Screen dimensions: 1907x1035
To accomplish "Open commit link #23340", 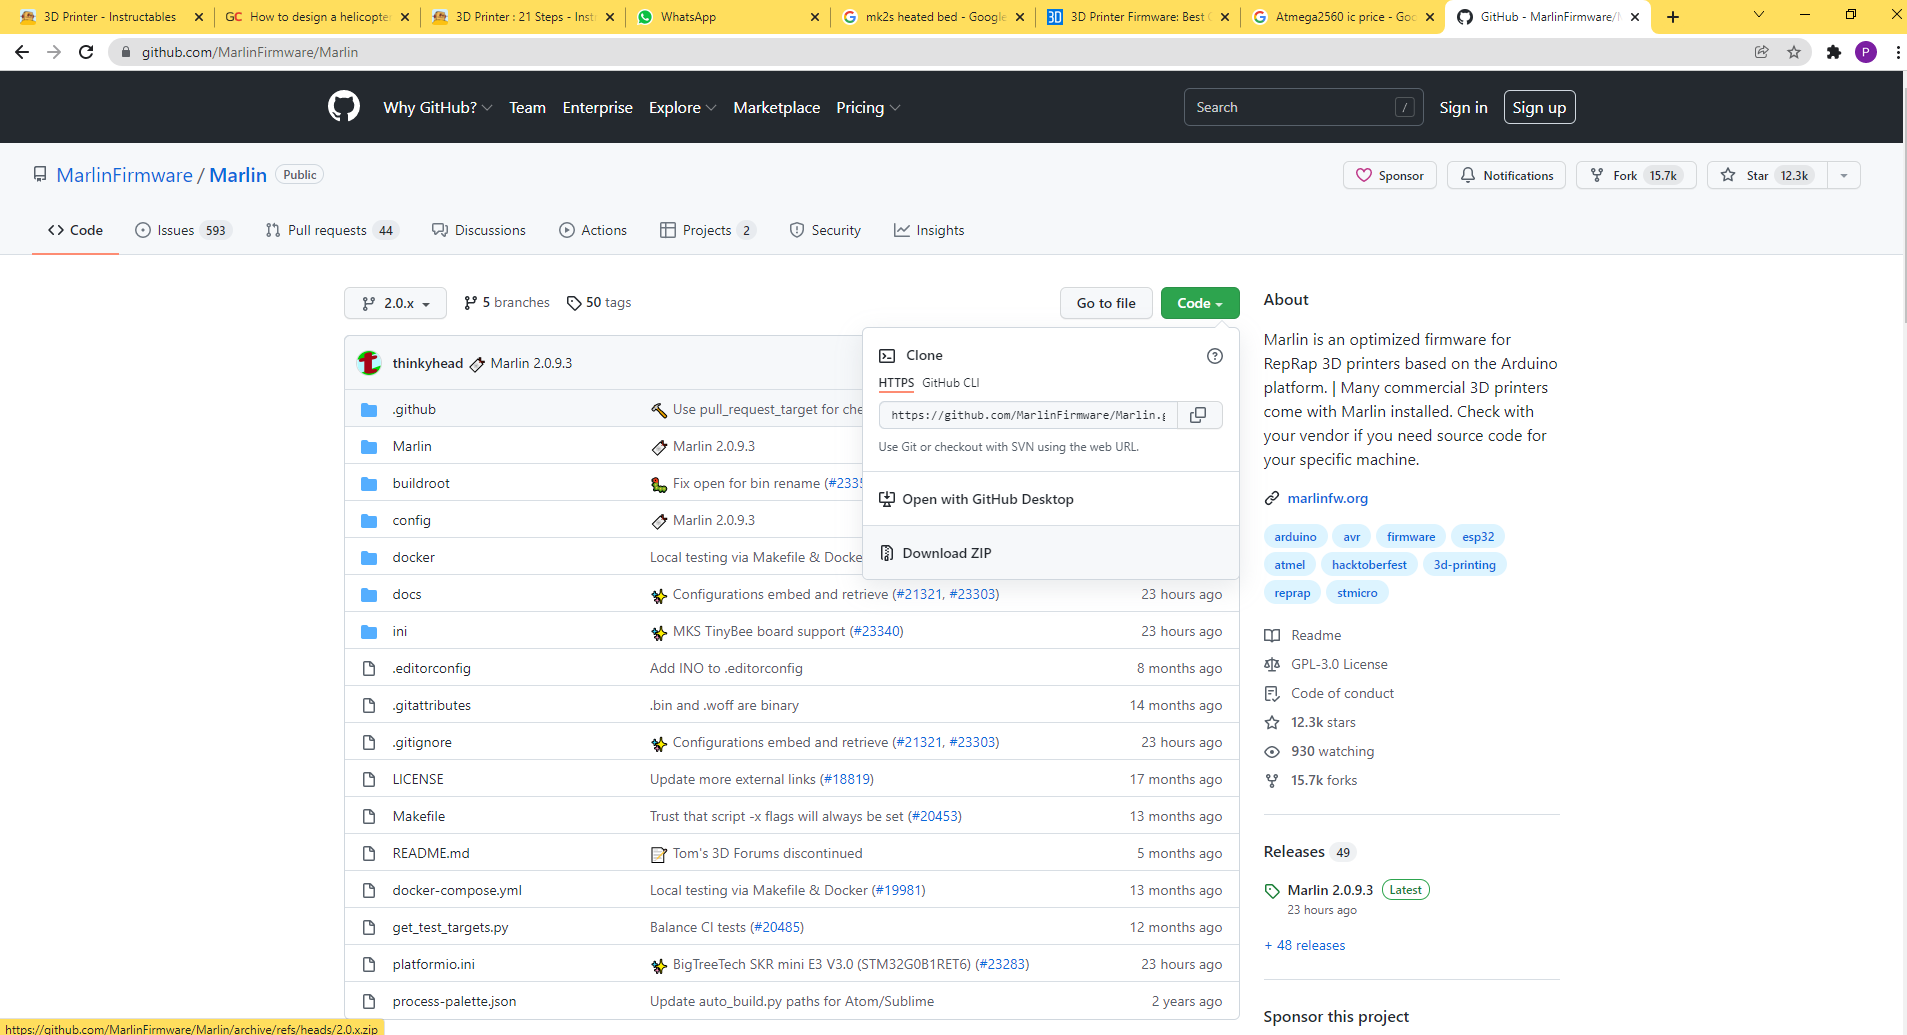I will pos(876,631).
